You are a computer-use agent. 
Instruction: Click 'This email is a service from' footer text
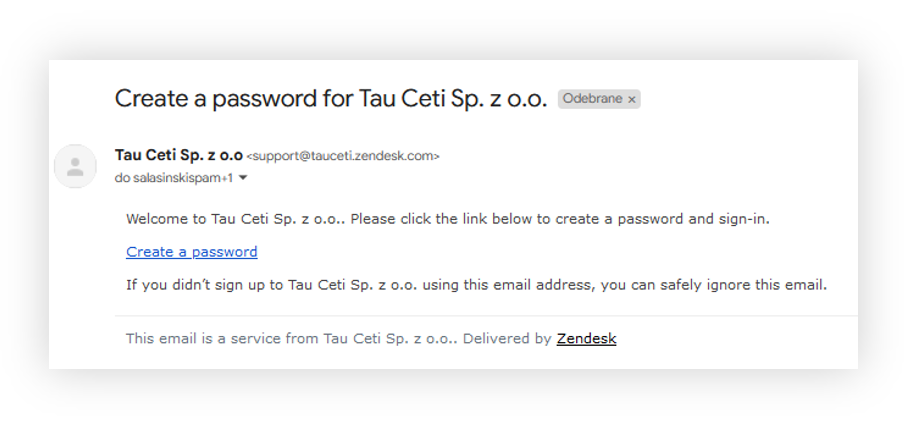(223, 339)
